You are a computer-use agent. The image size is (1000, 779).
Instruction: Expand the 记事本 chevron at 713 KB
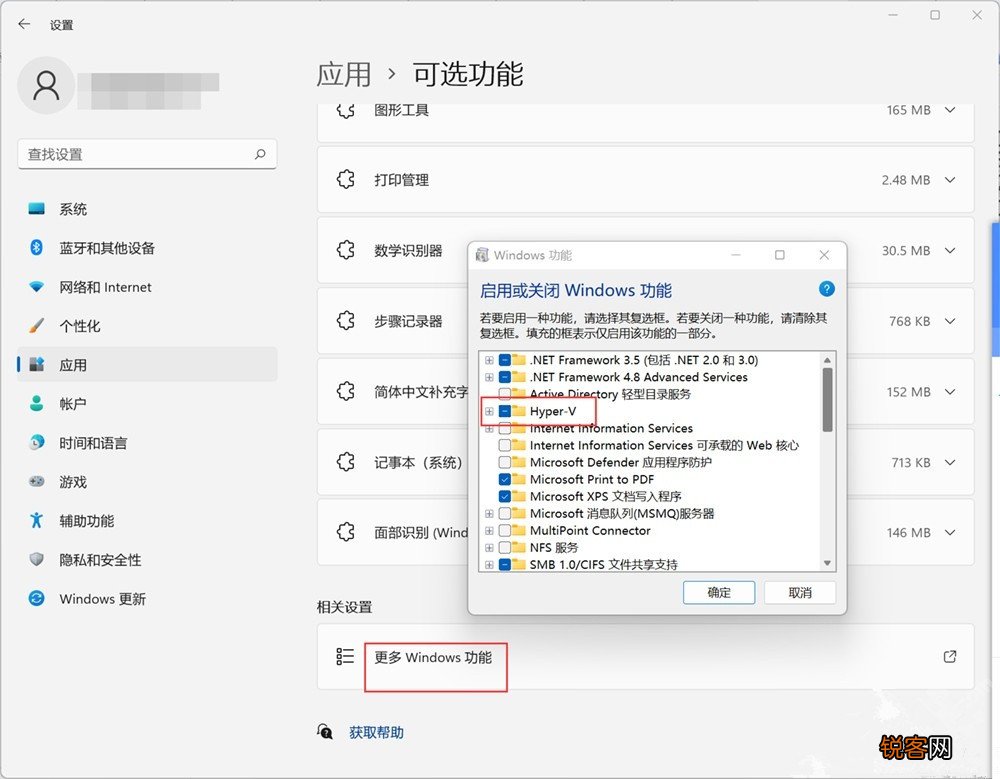(x=950, y=462)
